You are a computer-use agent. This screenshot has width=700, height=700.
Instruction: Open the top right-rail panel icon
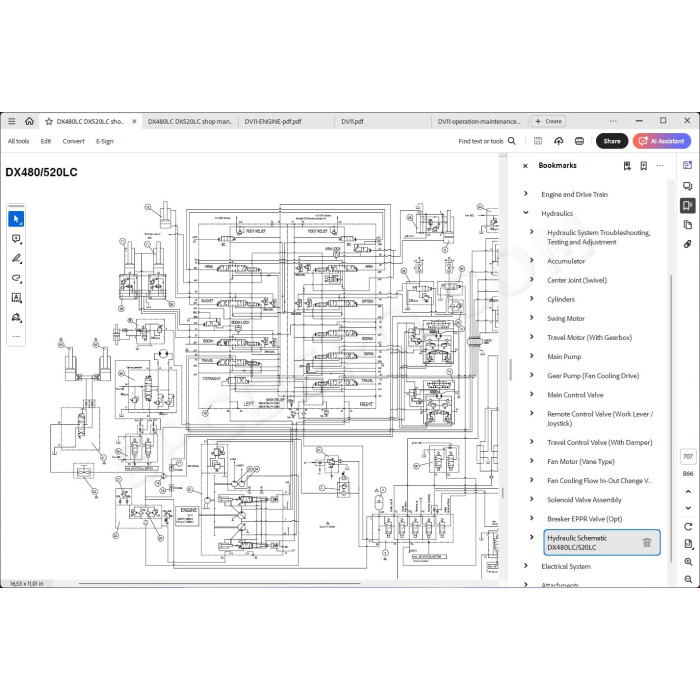pyautogui.click(x=688, y=165)
